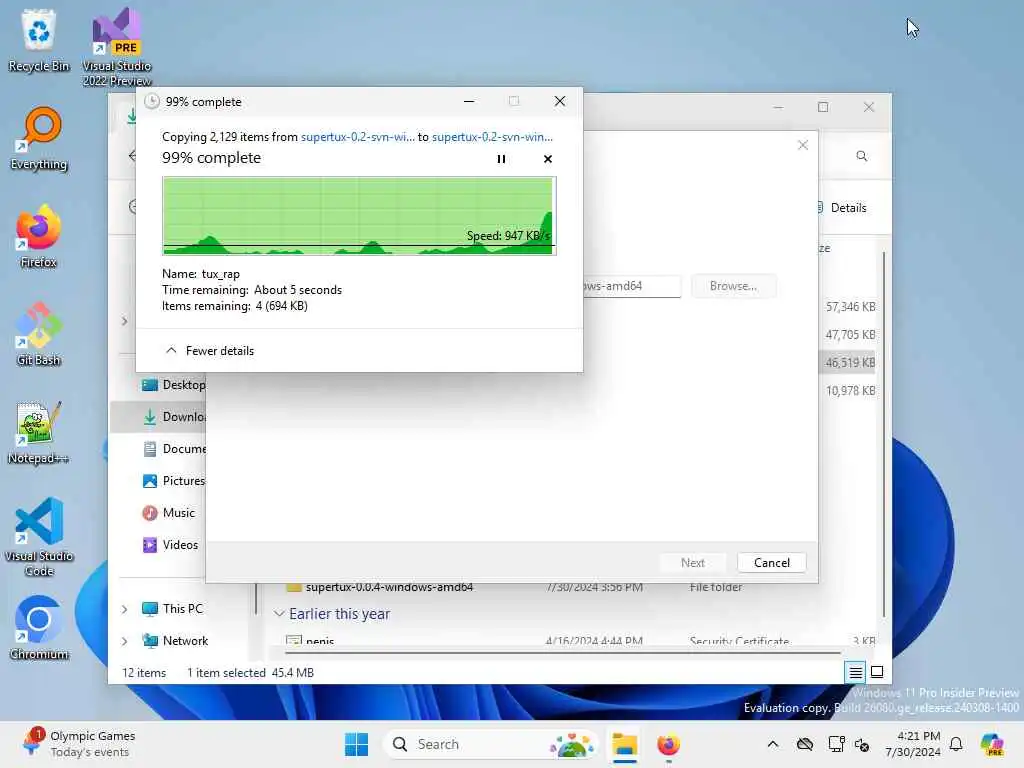This screenshot has width=1024, height=768.
Task: Expand the collapsed navigation pane arrow
Action: coord(125,321)
